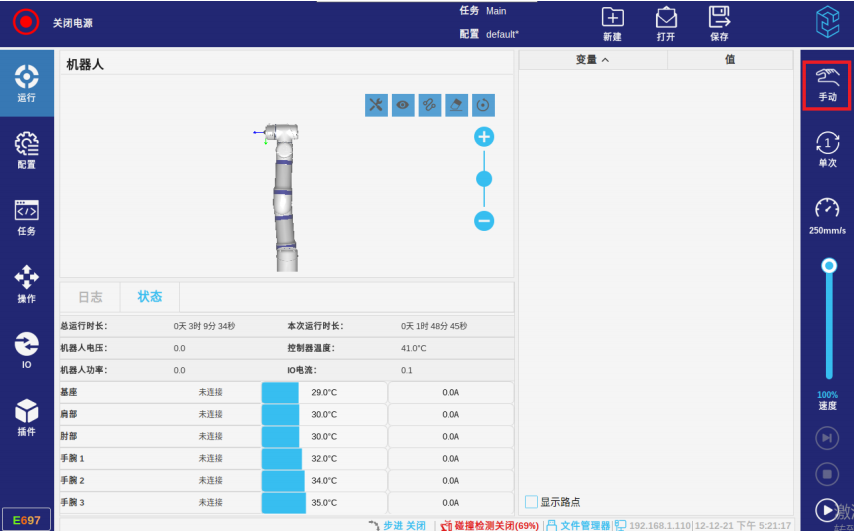Open the 250mm/s speed limit selector
The width and height of the screenshot is (854, 531).
pos(827,216)
